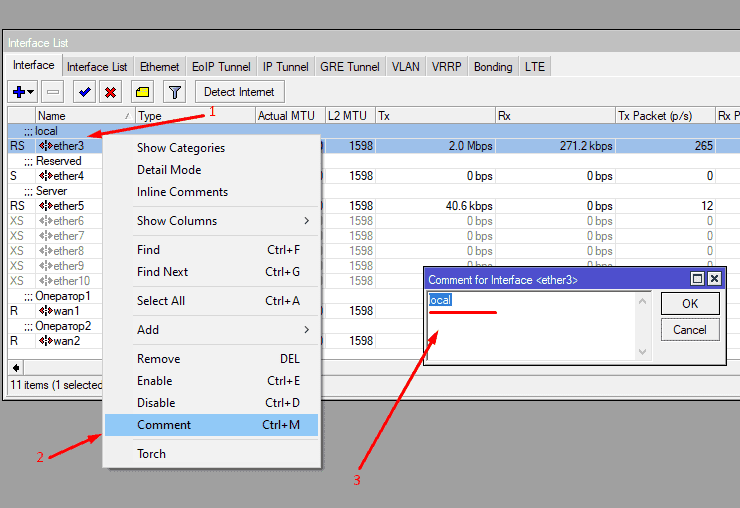The width and height of the screenshot is (740, 508).
Task: Click the wan1 interface icon
Action: click(x=45, y=311)
